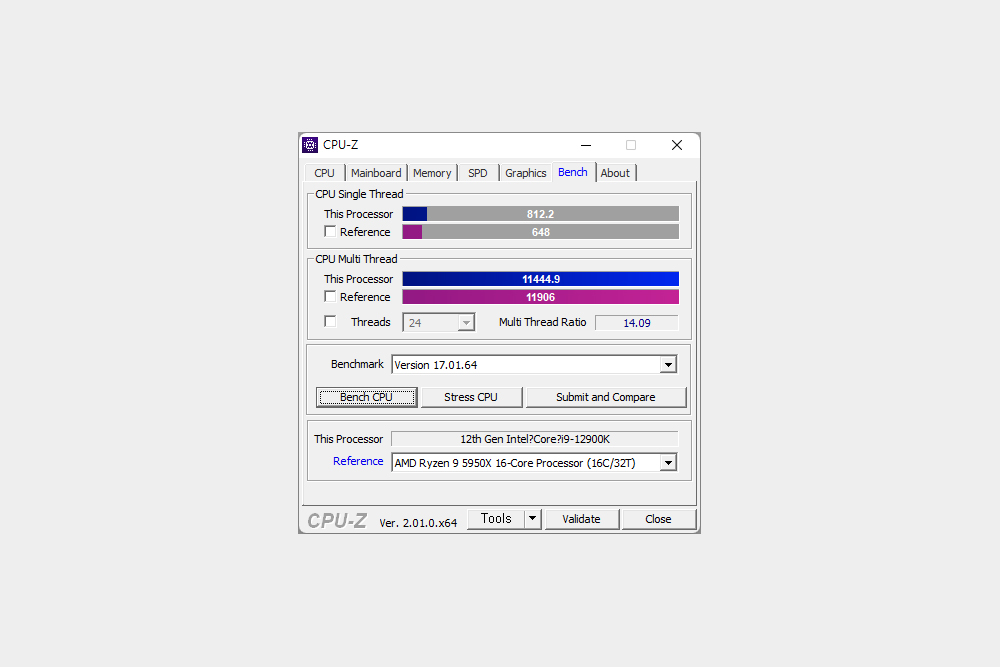This screenshot has width=1000, height=667.
Task: Click Submit and Compare button
Action: click(606, 397)
